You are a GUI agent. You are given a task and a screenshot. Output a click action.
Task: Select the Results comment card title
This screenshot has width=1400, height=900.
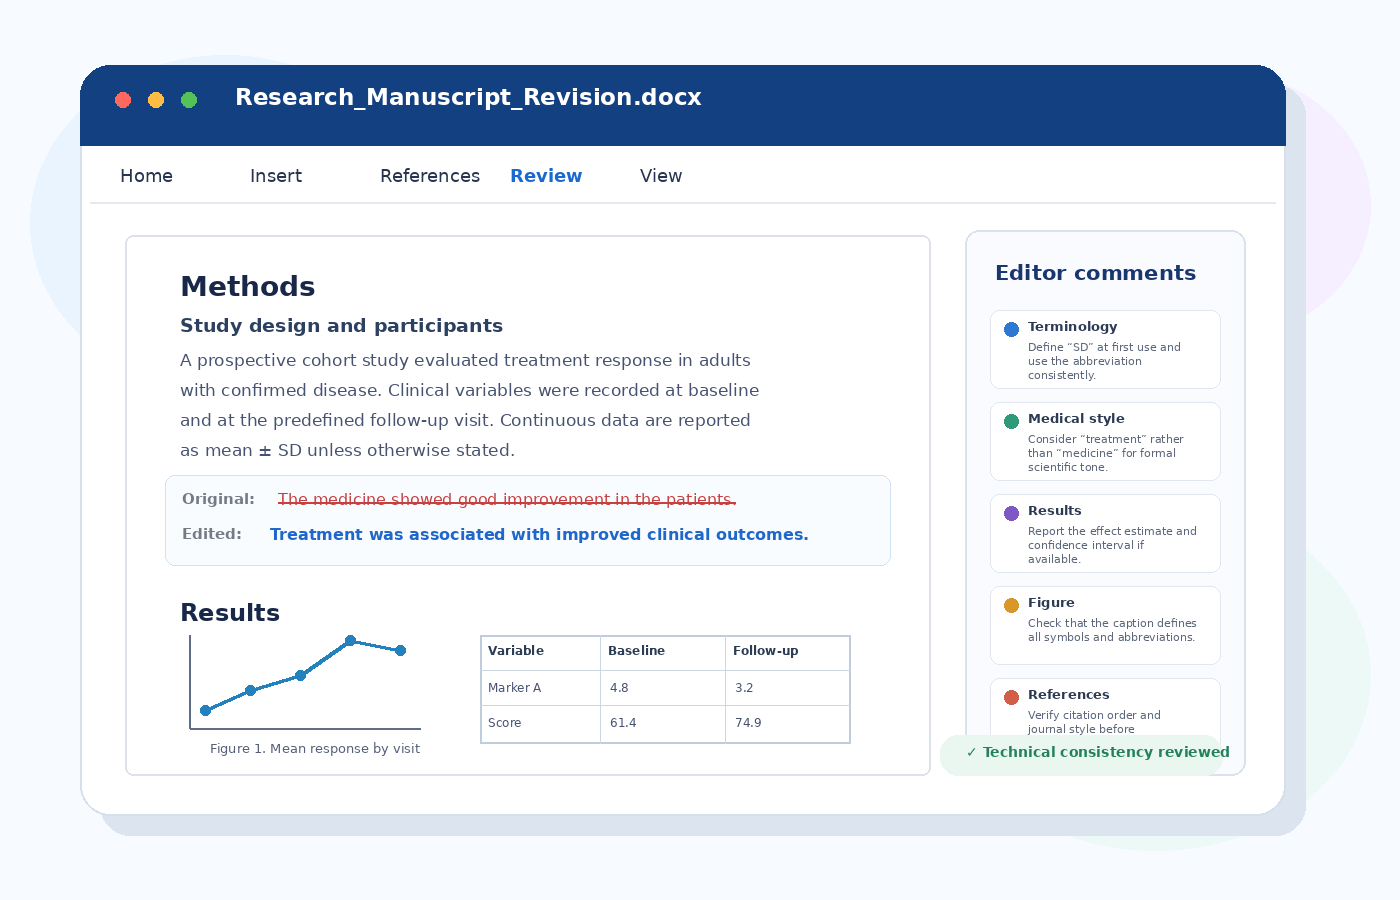[x=1055, y=511]
